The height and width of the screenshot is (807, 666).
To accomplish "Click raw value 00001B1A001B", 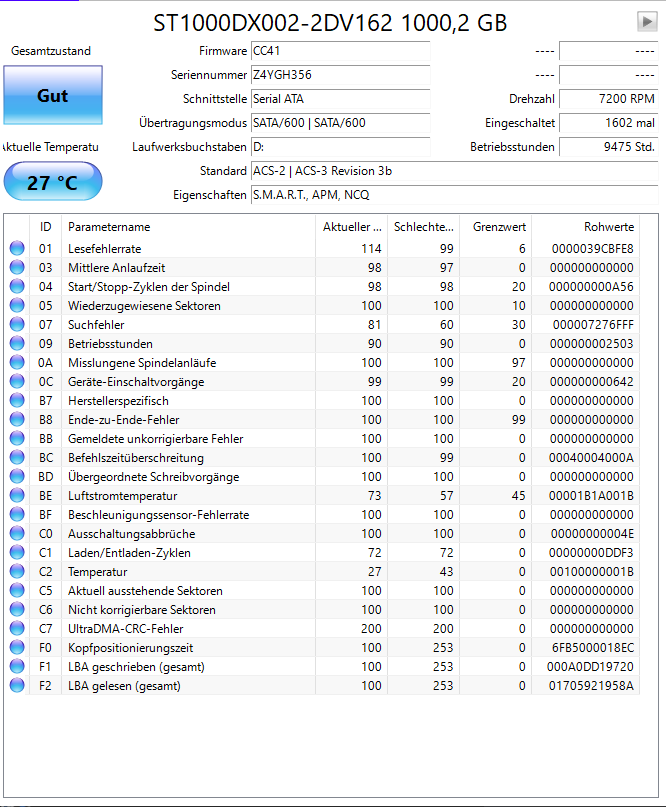I will 591,496.
